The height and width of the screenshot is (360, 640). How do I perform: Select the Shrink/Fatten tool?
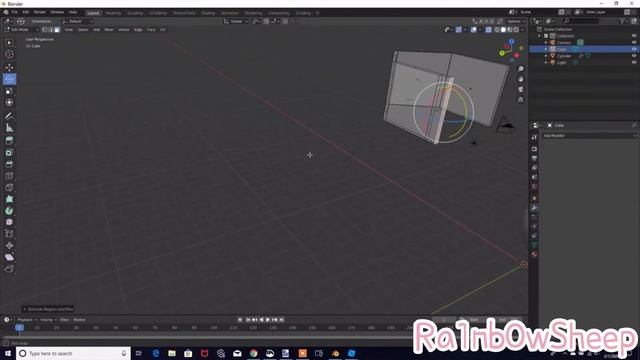[9, 246]
